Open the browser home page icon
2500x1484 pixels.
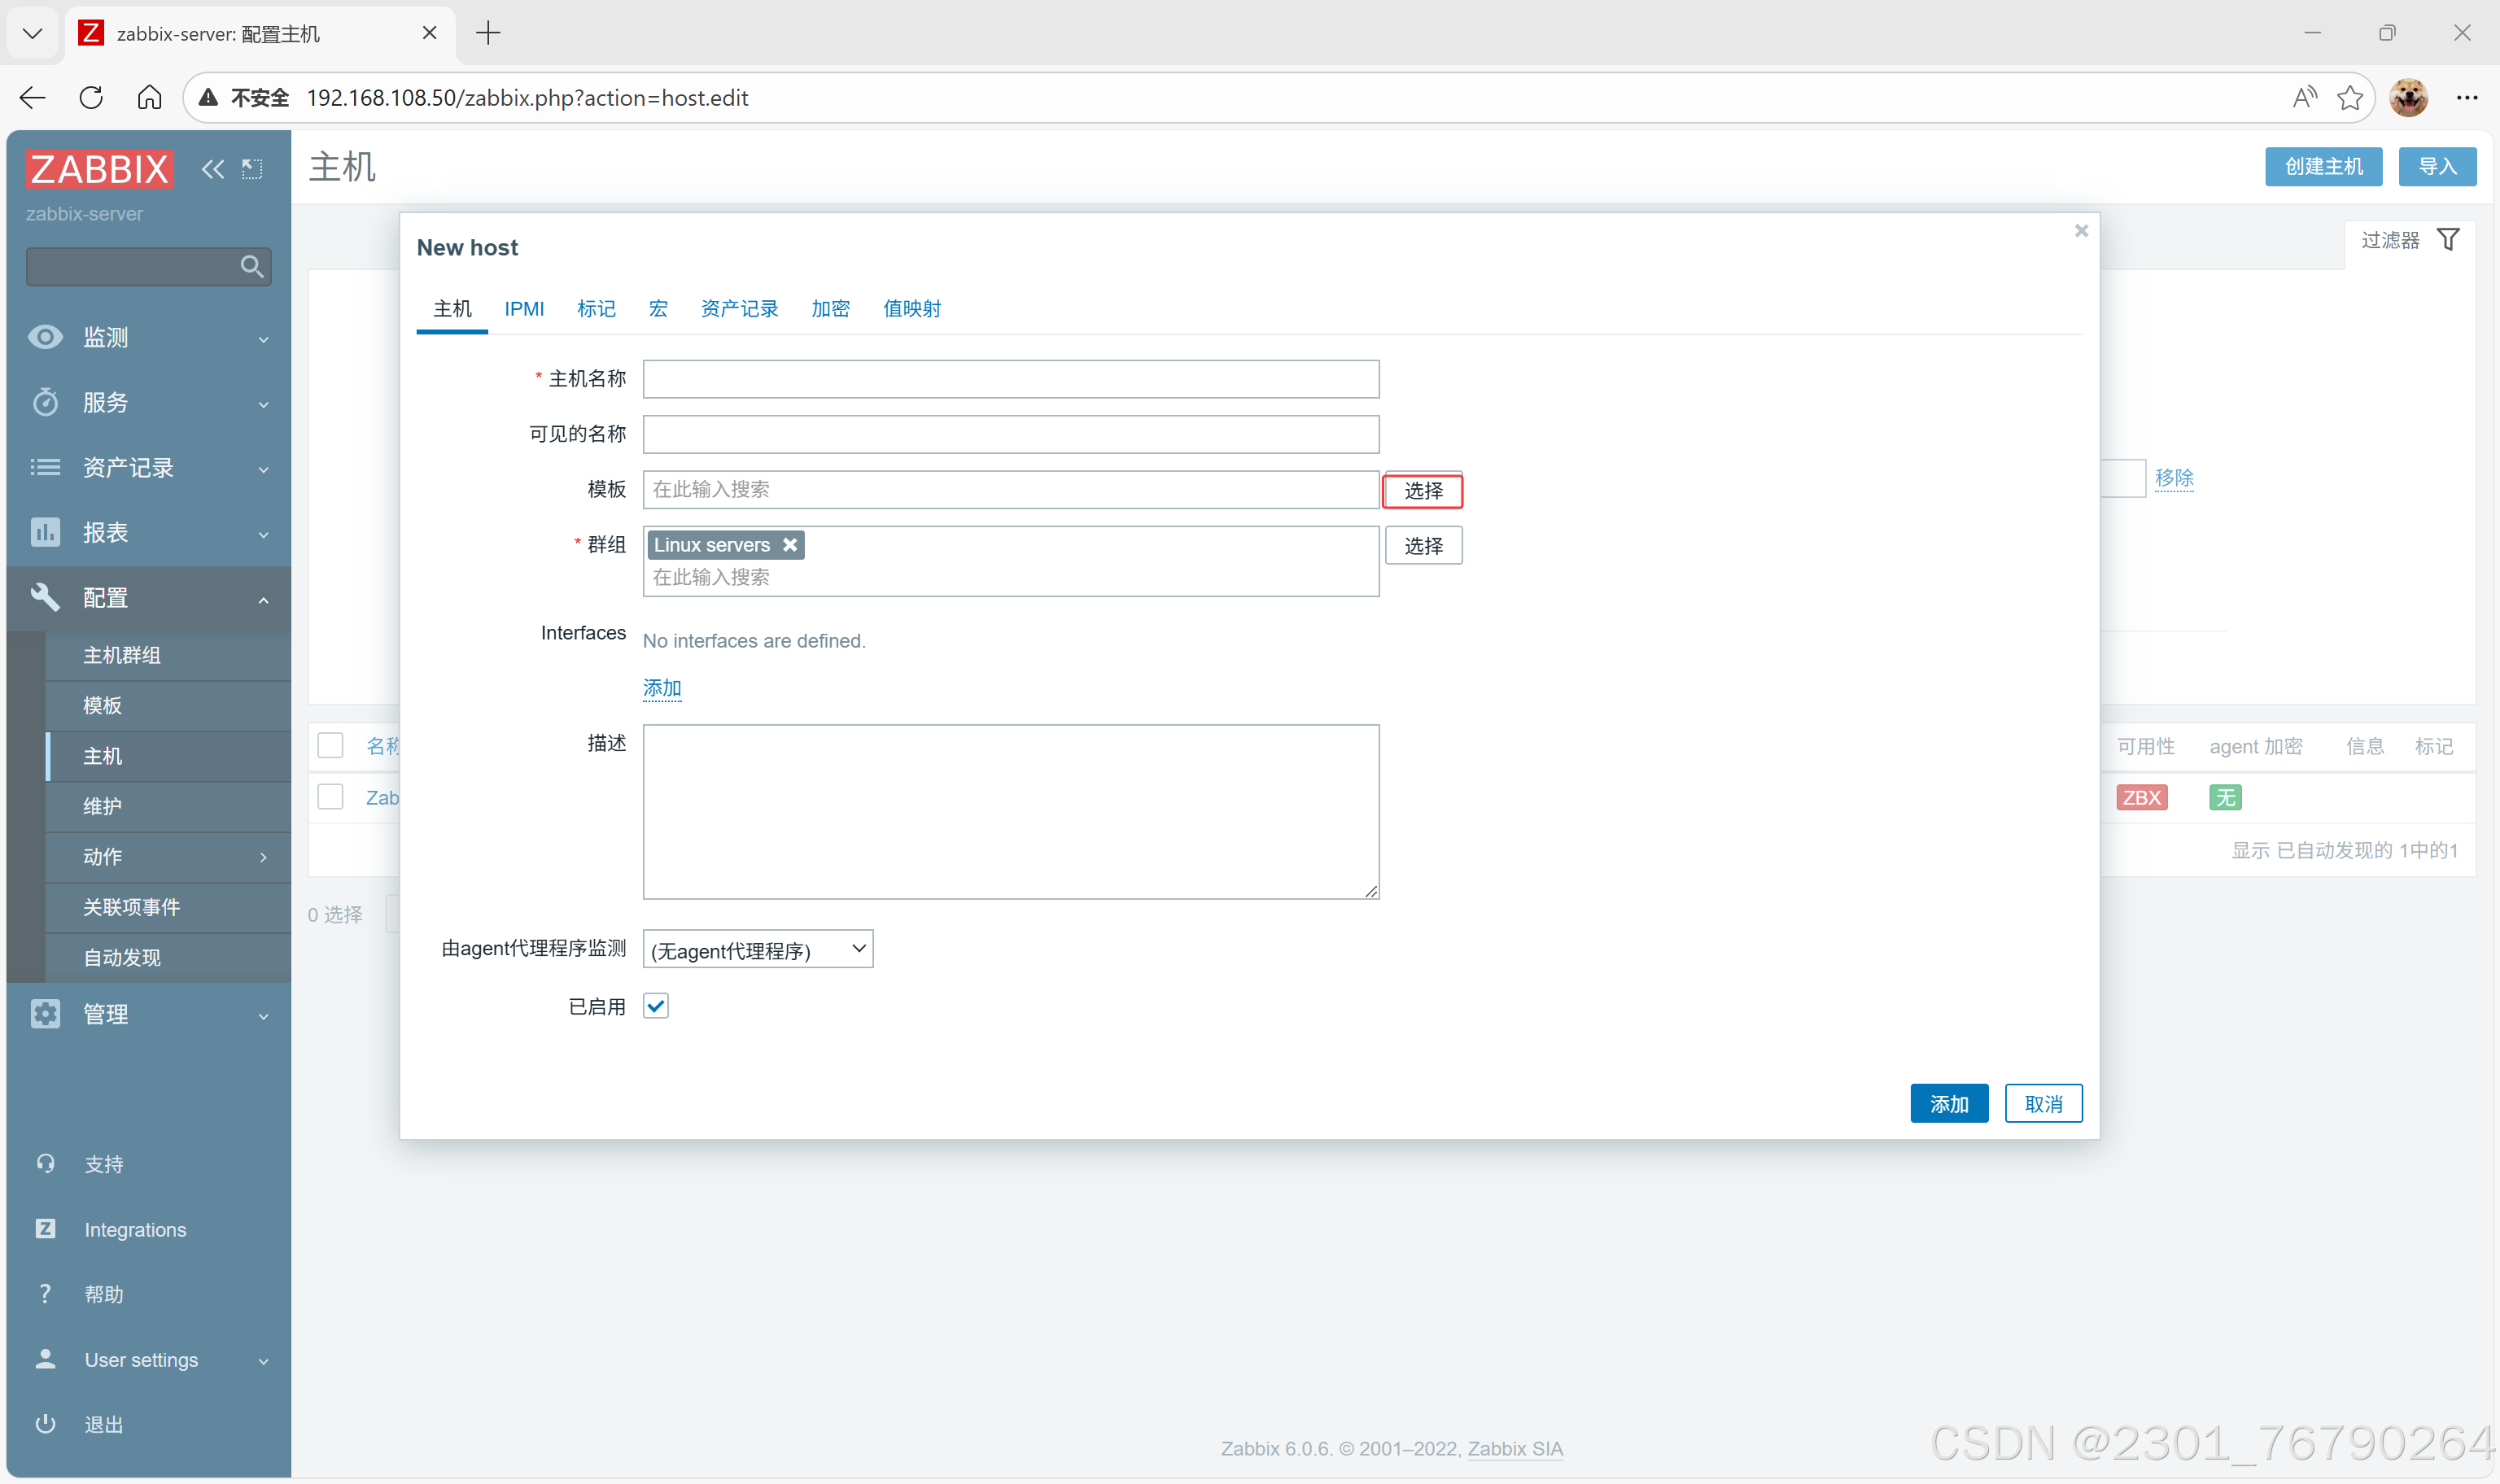pos(149,97)
